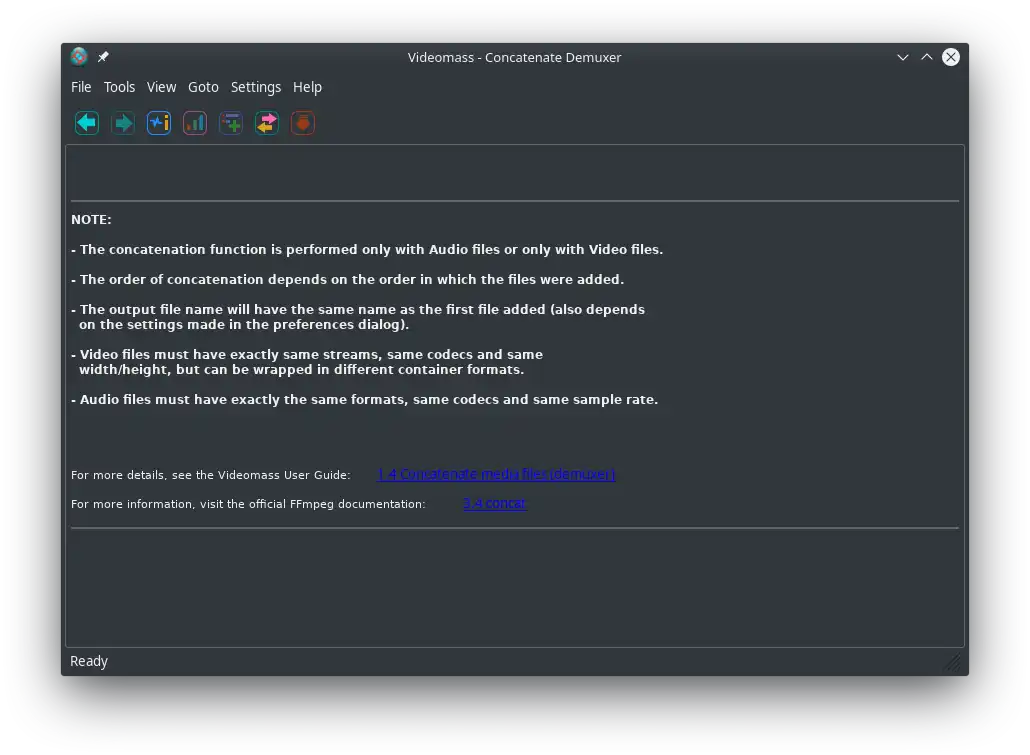Open the '3.4 concat' FFmpeg documentation link

(x=495, y=503)
